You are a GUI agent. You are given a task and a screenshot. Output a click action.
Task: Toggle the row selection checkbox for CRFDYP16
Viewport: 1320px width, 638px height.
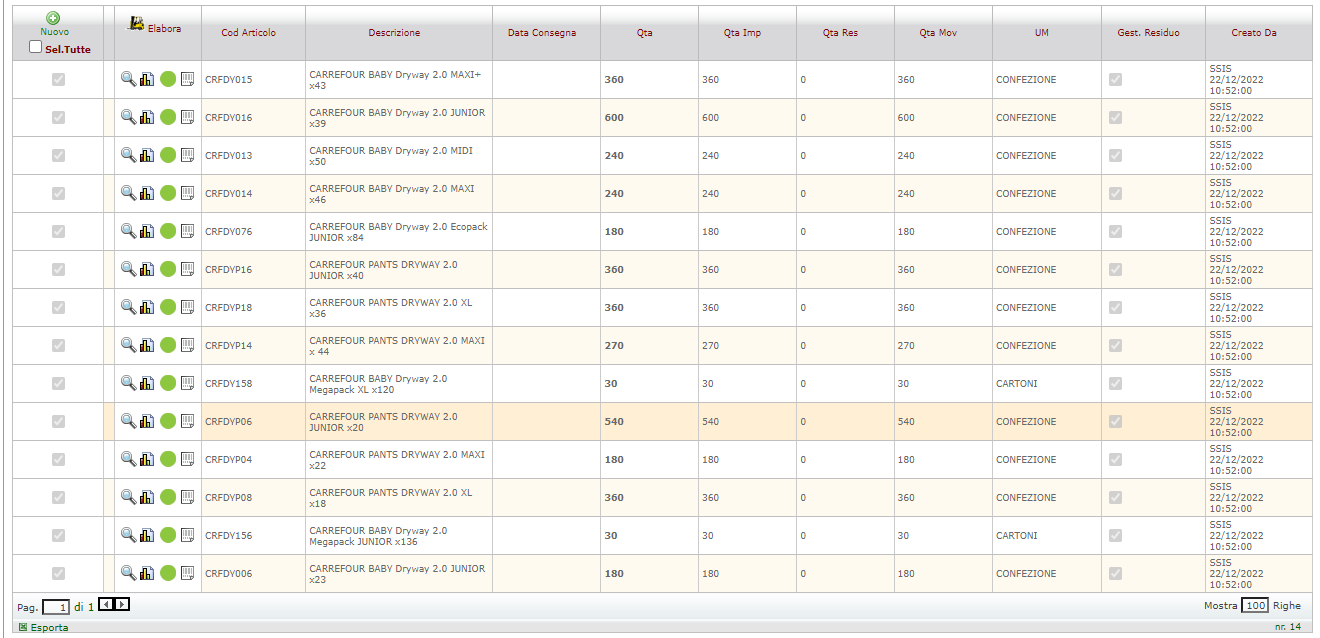[x=58, y=270]
